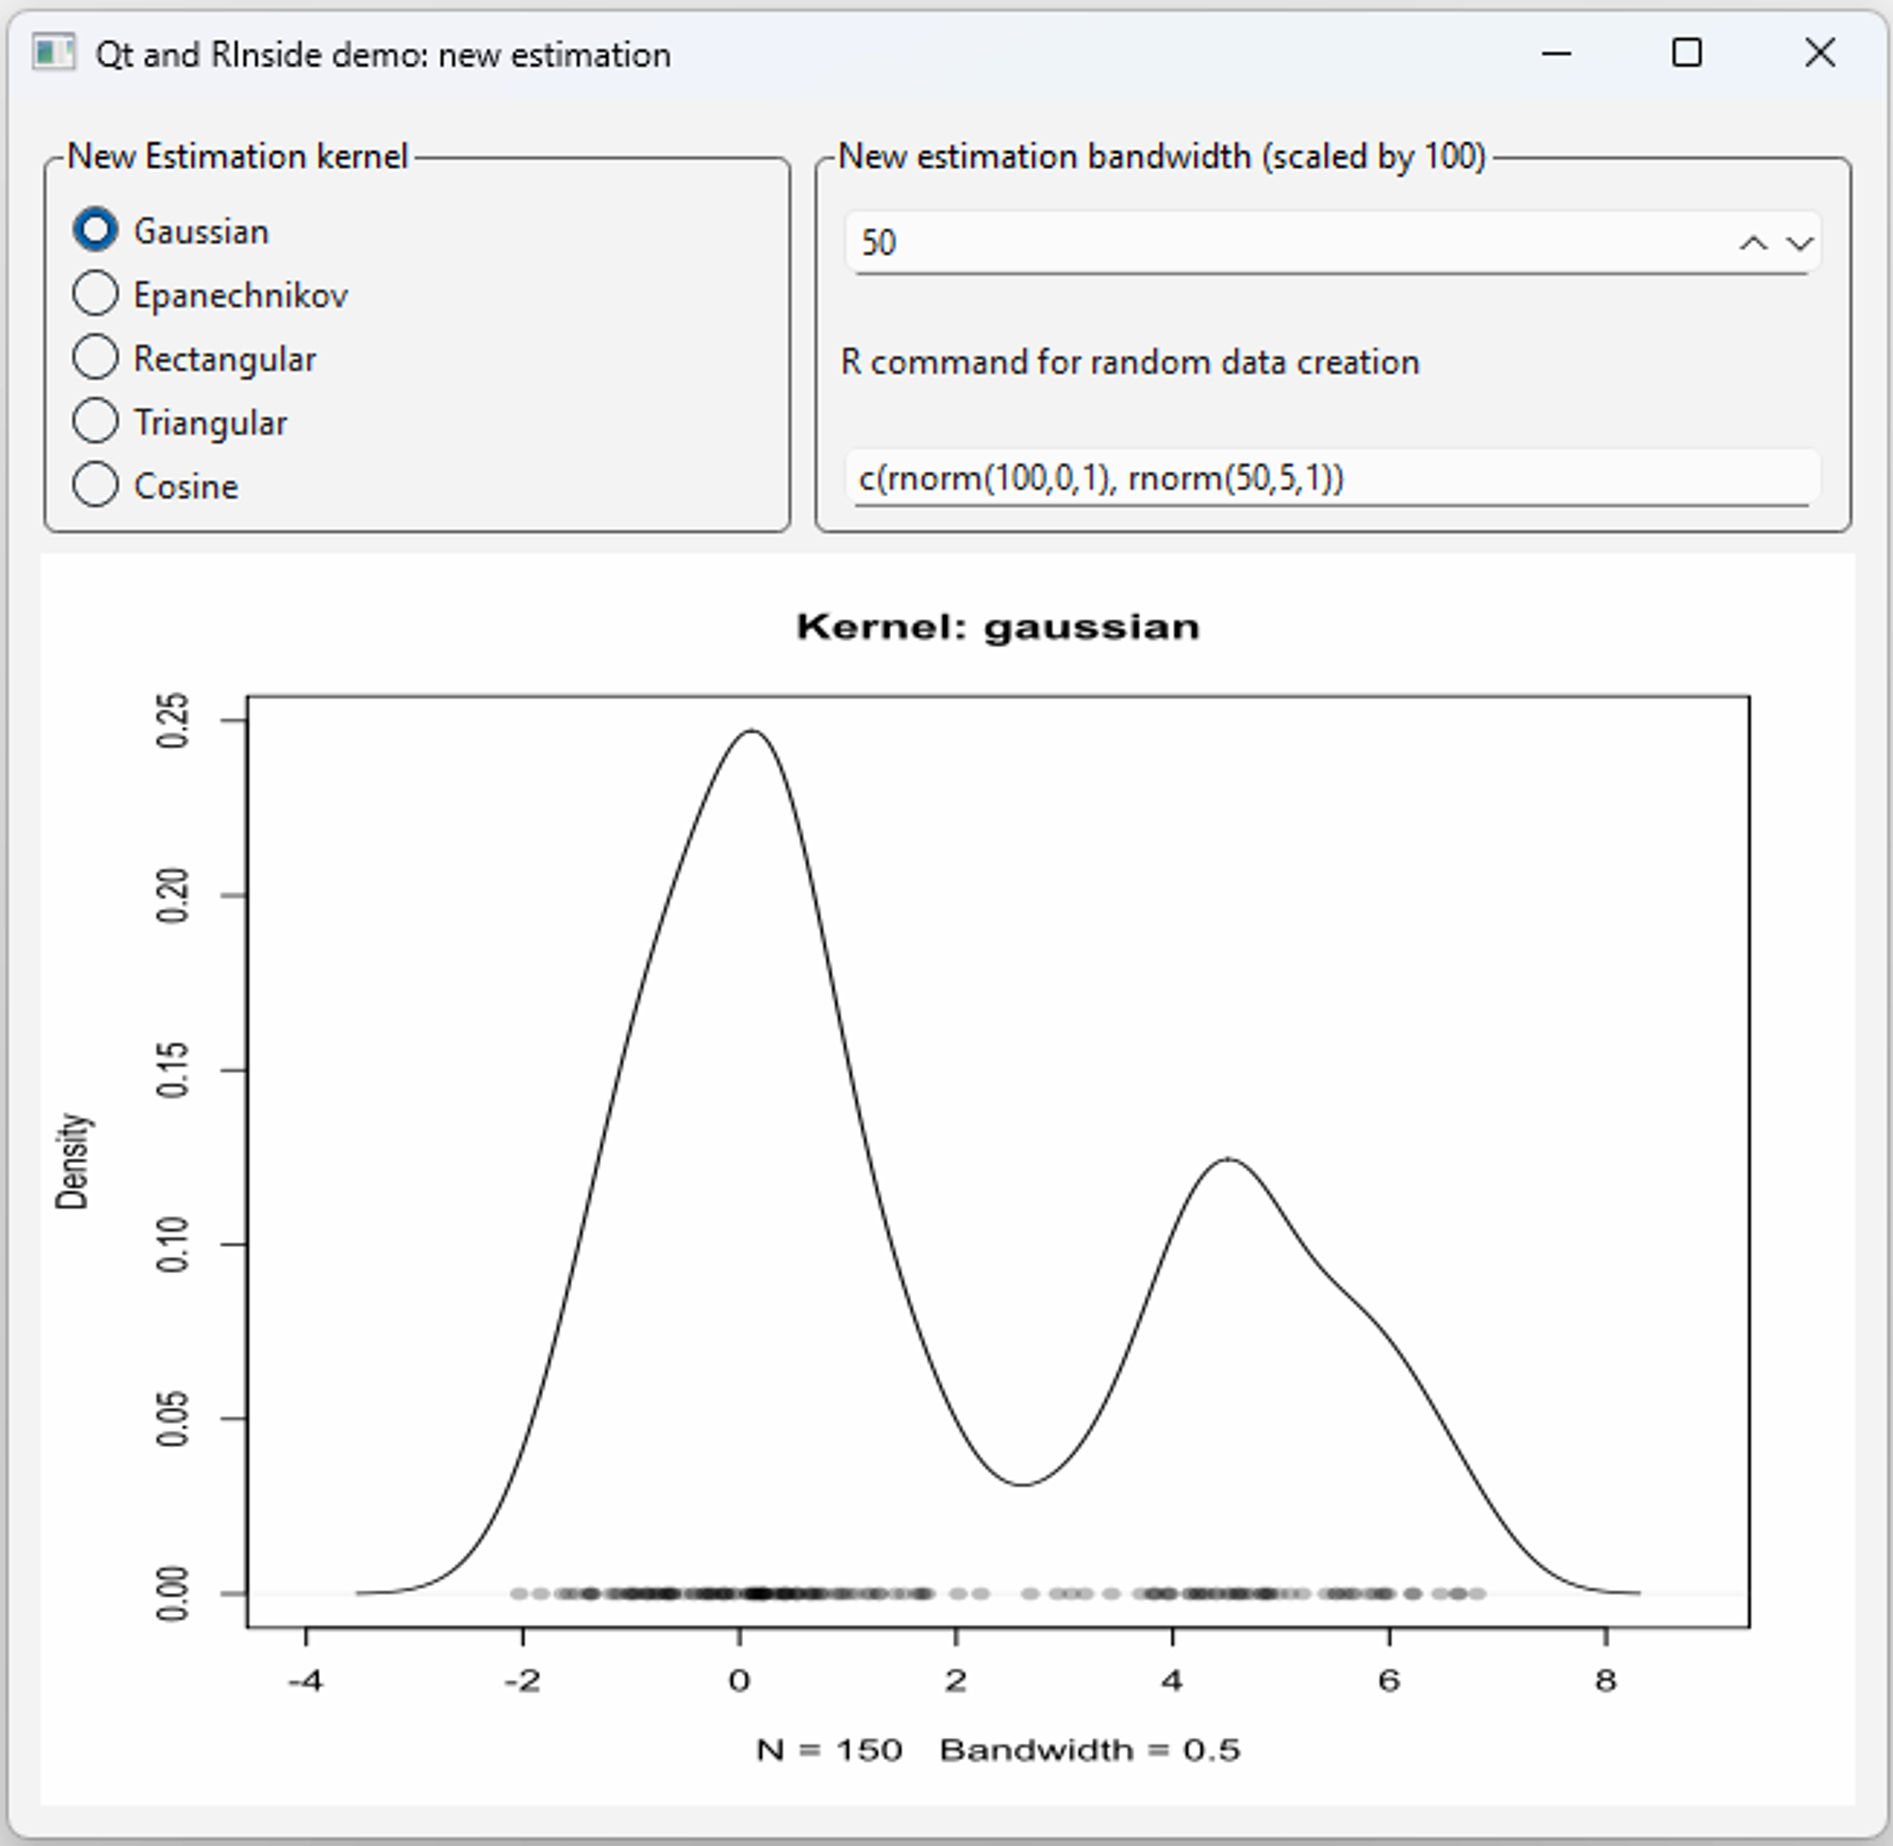
Task: Click the bandwidth spinner up arrow
Action: [x=1752, y=242]
